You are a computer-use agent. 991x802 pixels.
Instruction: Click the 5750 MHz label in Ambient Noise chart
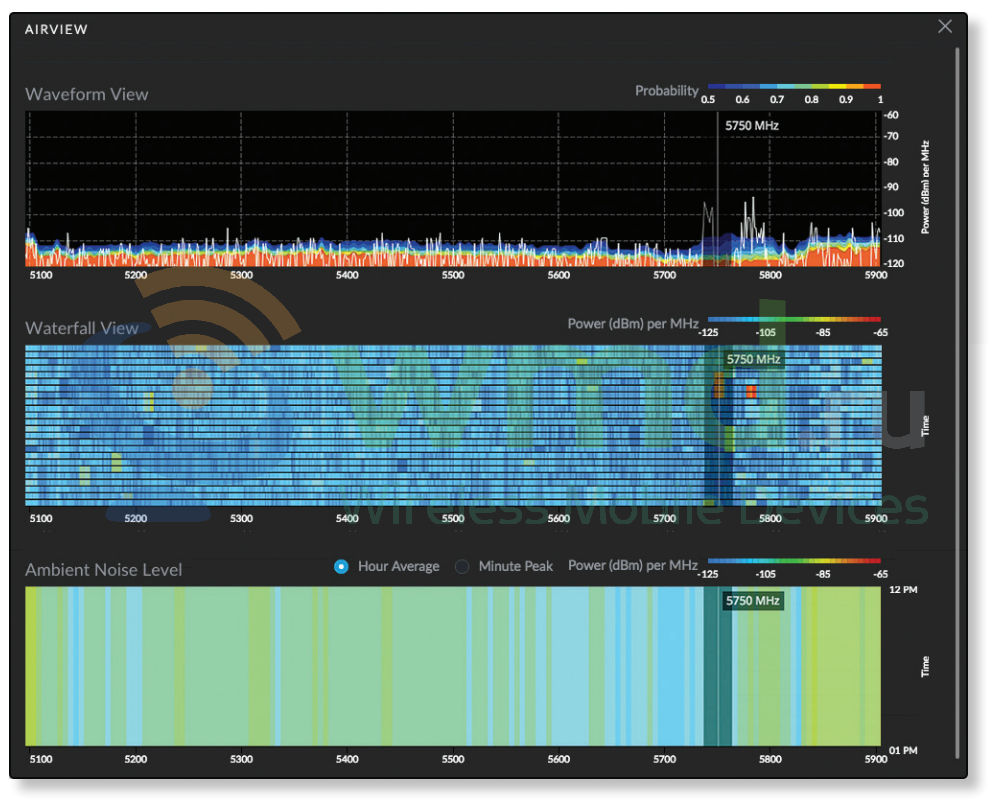pos(753,600)
